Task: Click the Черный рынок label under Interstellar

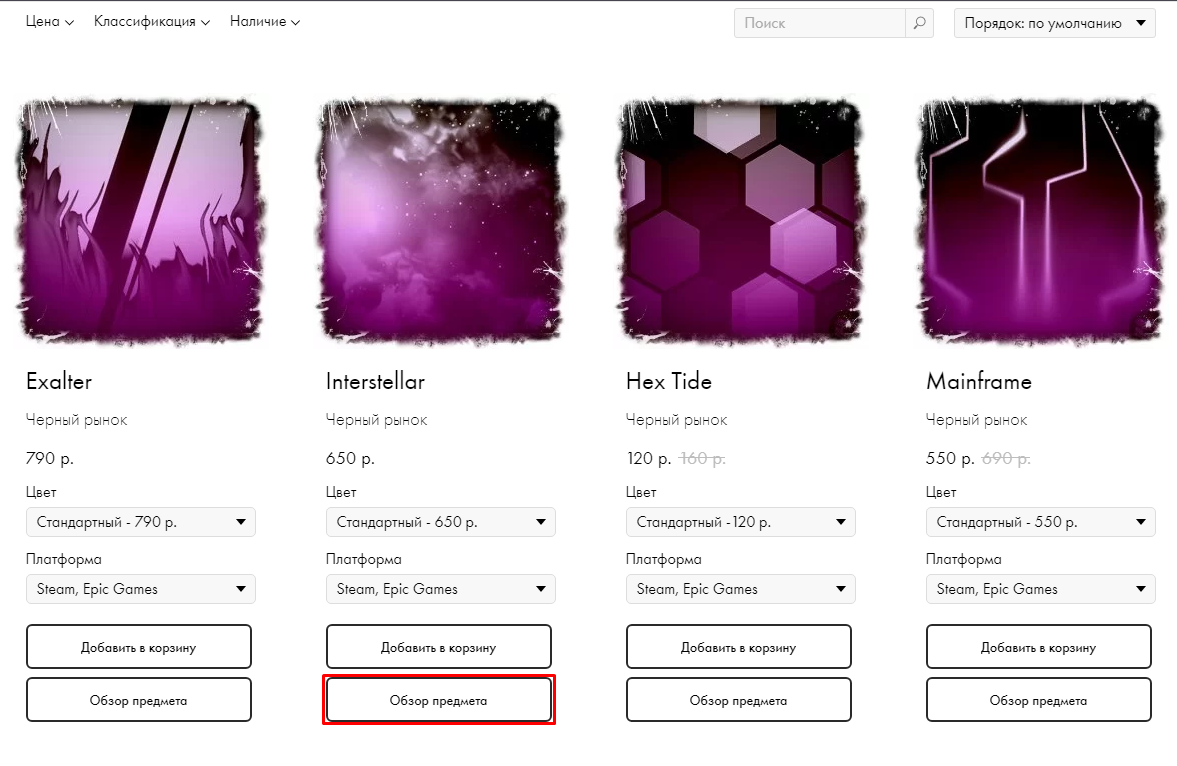Action: click(377, 420)
